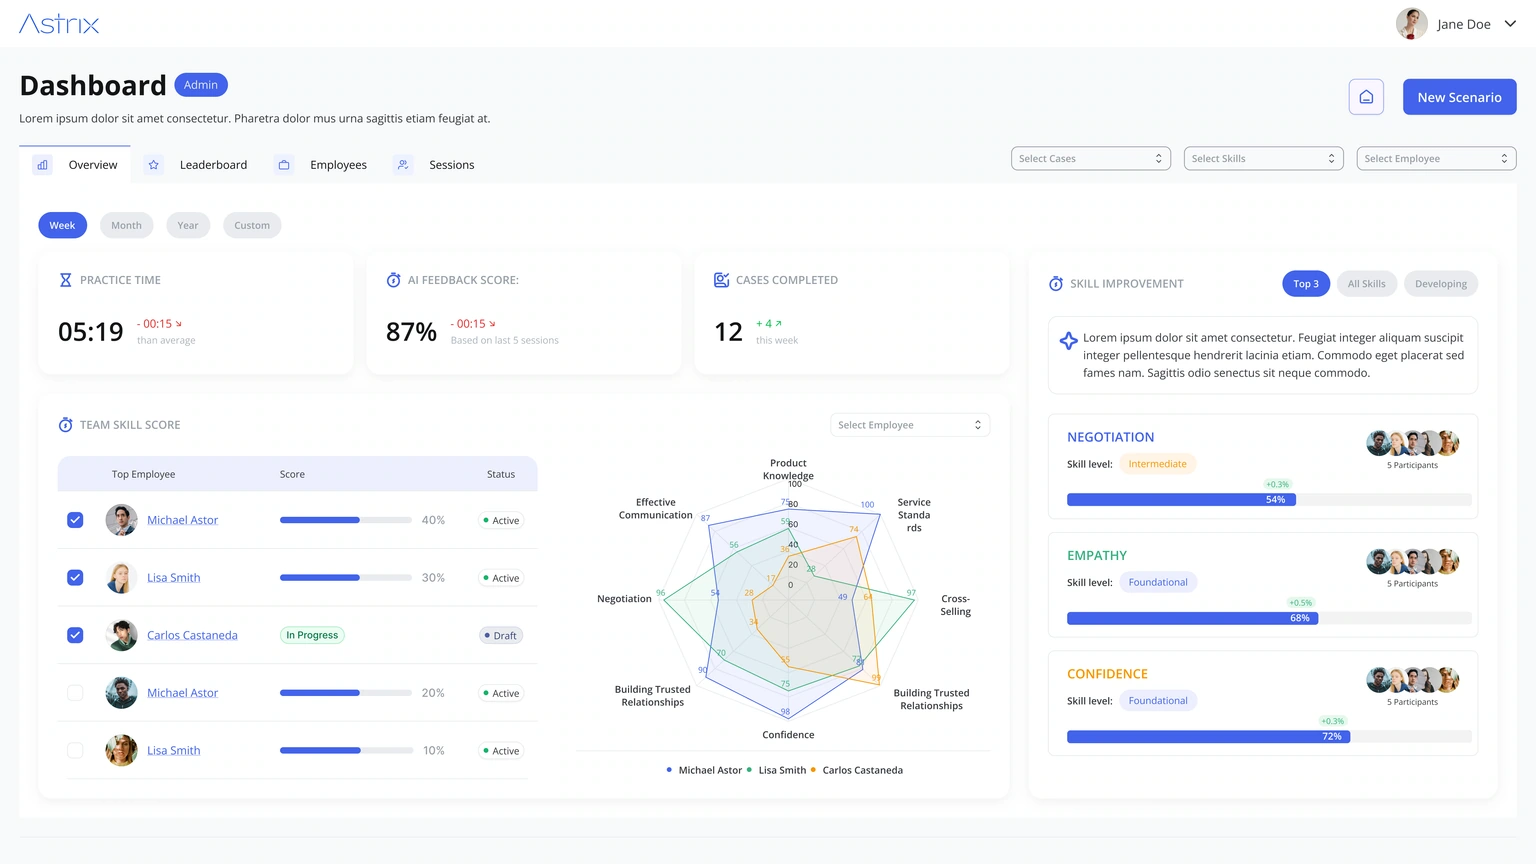1536x864 pixels.
Task: Switch to the Sessions tab
Action: click(435, 165)
